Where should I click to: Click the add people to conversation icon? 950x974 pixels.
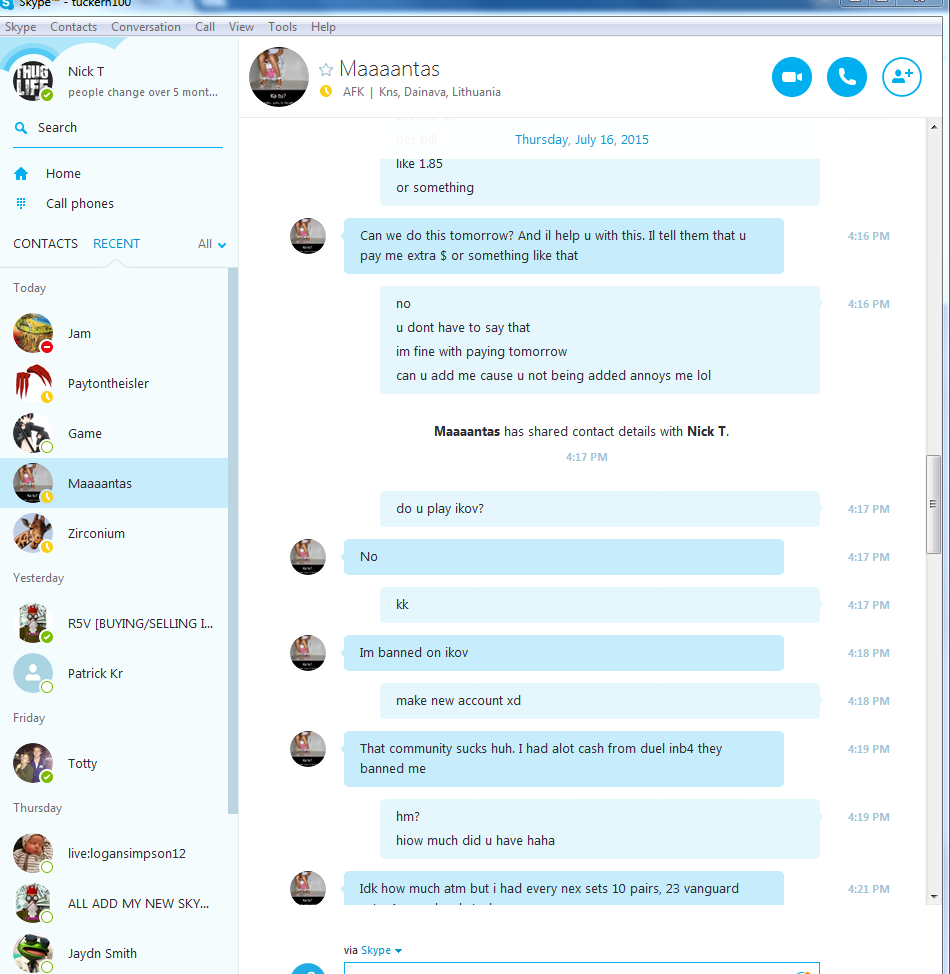point(902,77)
